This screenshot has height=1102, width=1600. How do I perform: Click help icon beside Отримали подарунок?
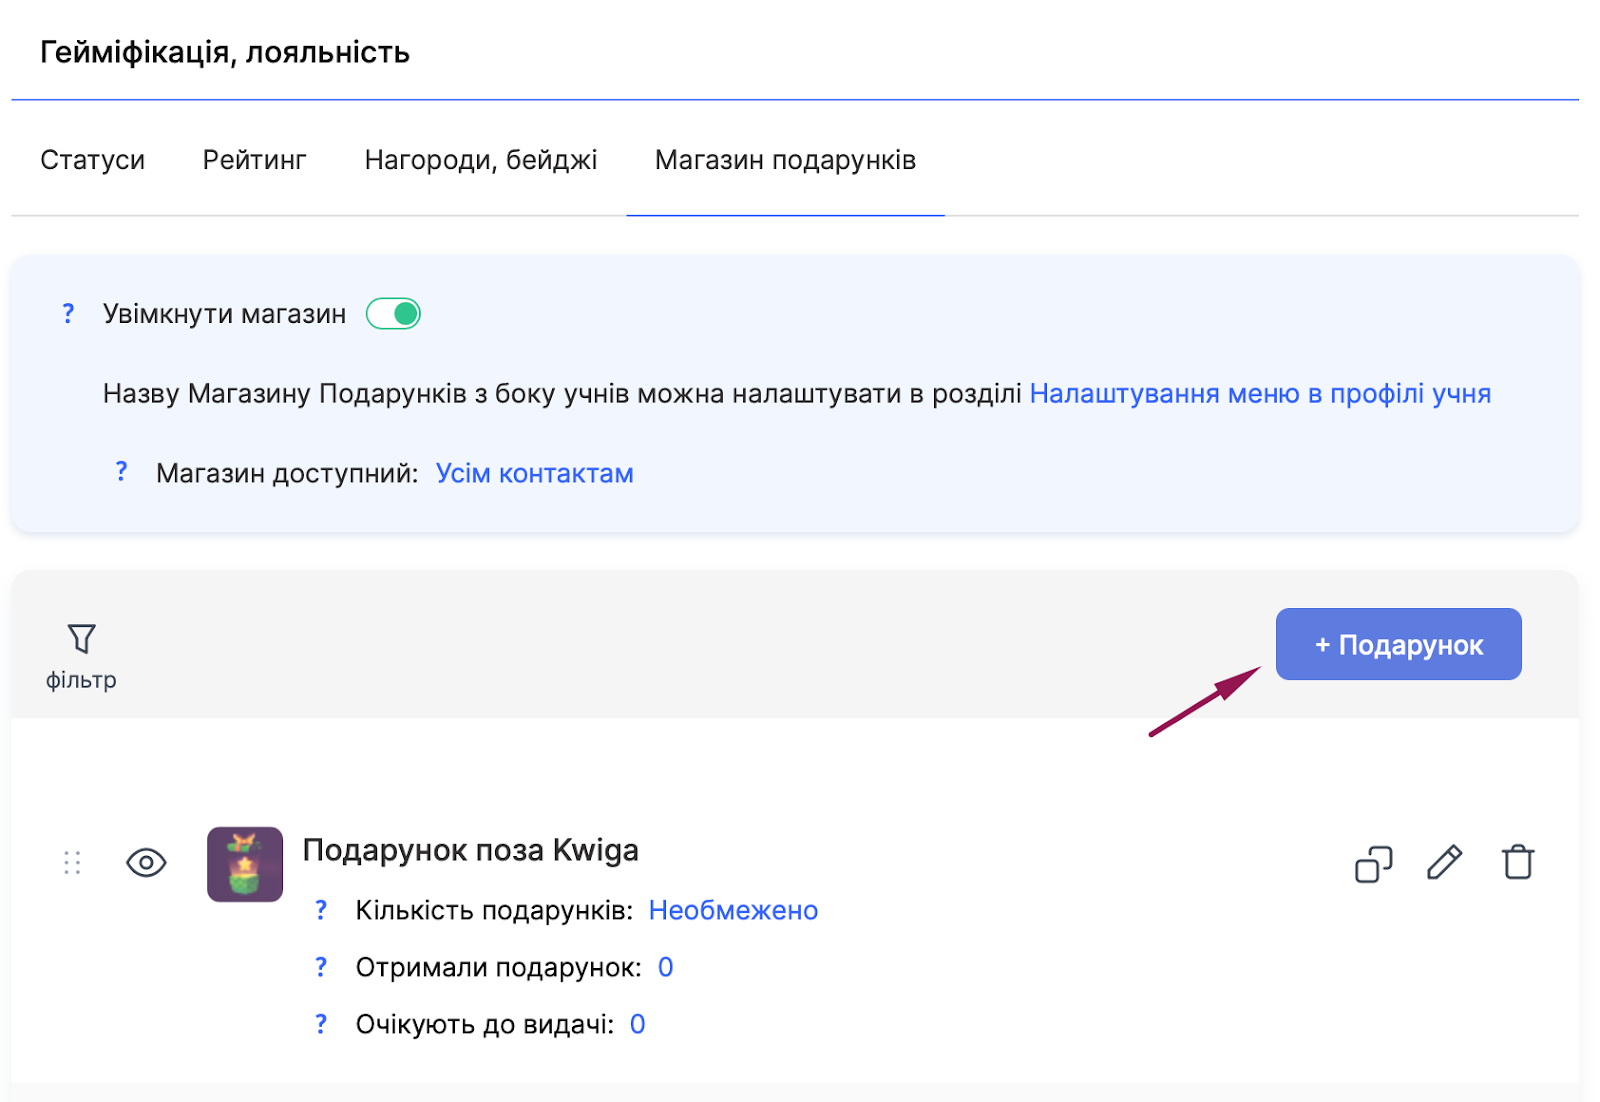[321, 967]
